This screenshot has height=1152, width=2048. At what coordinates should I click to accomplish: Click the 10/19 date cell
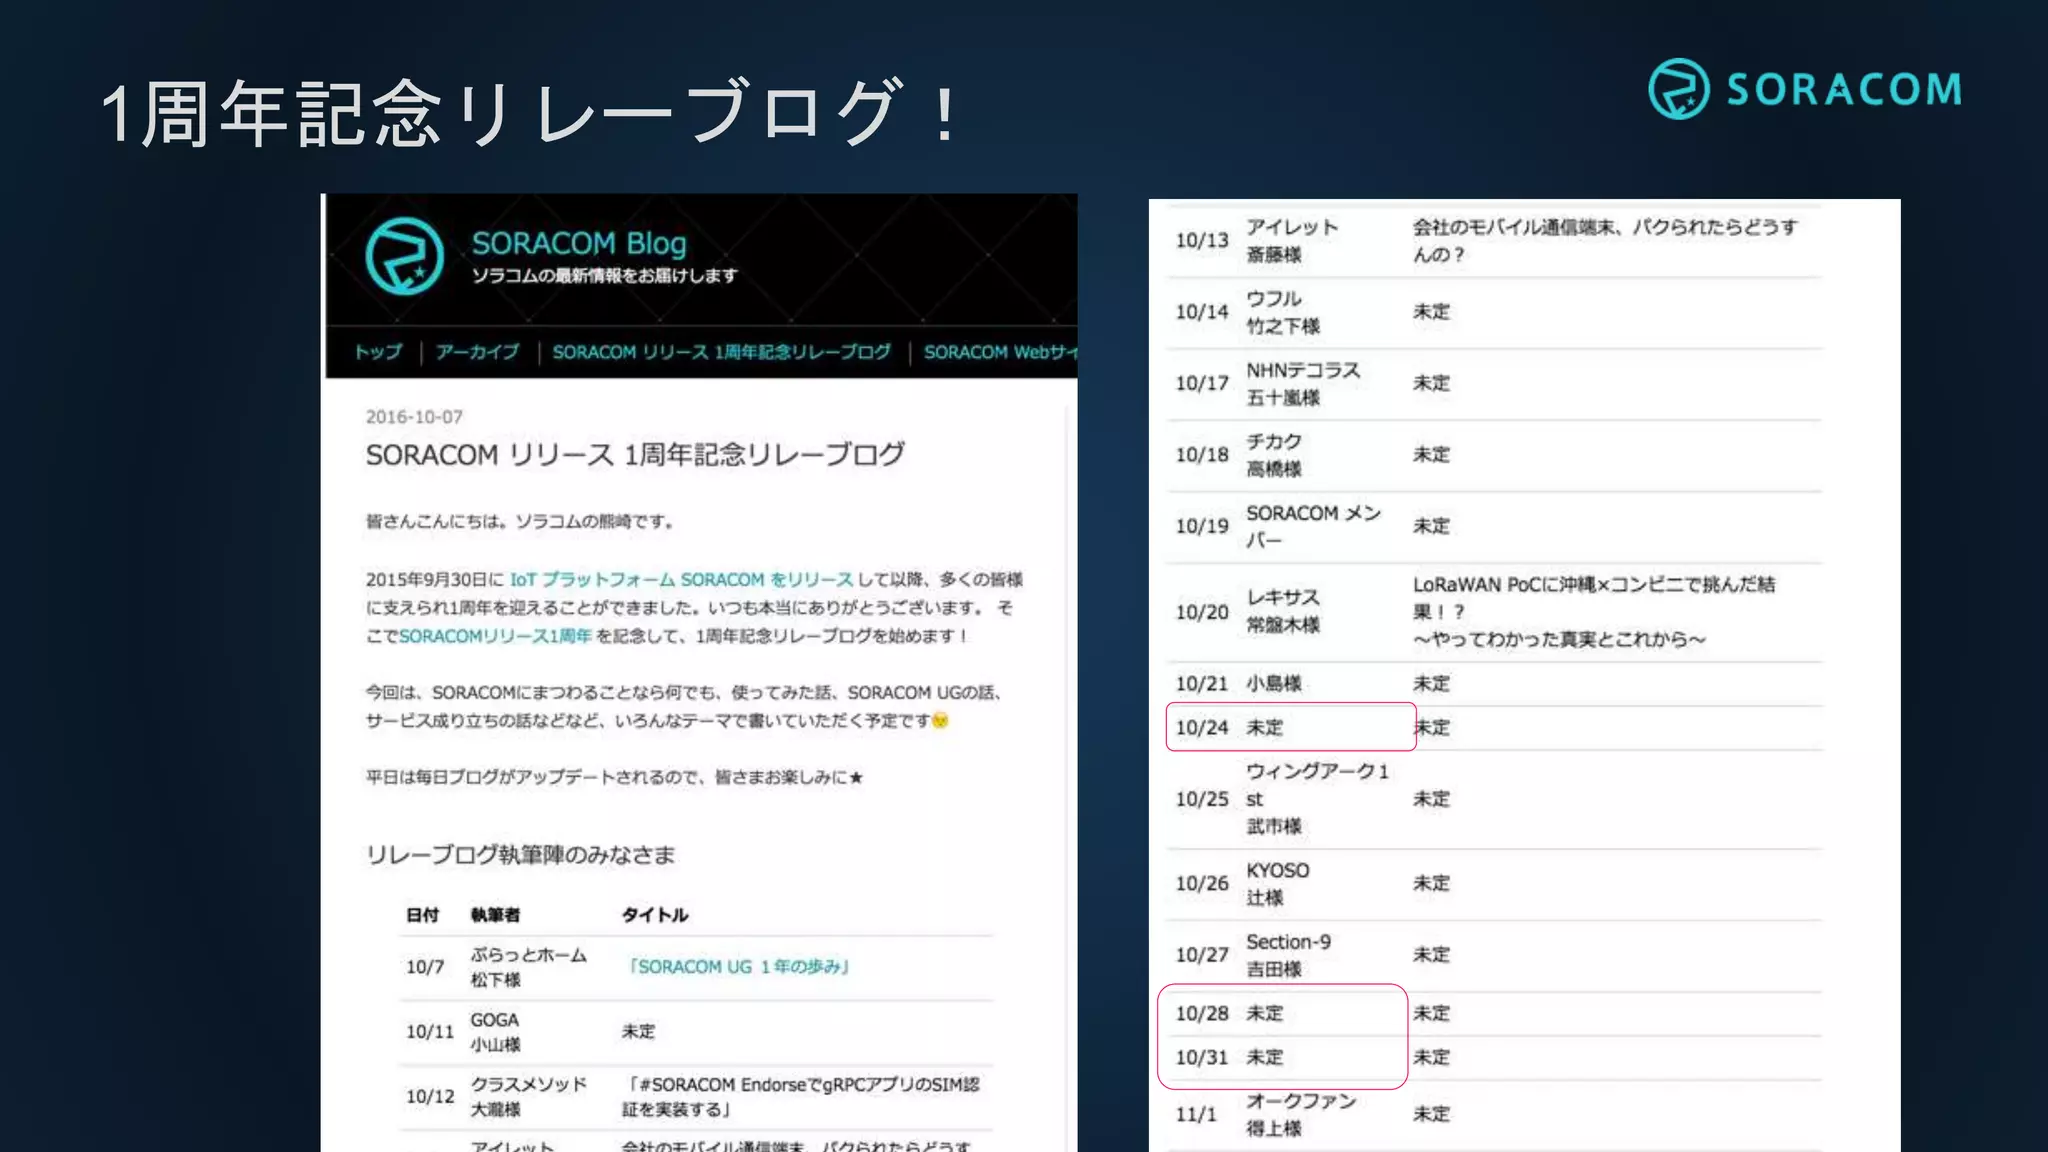pos(1202,526)
